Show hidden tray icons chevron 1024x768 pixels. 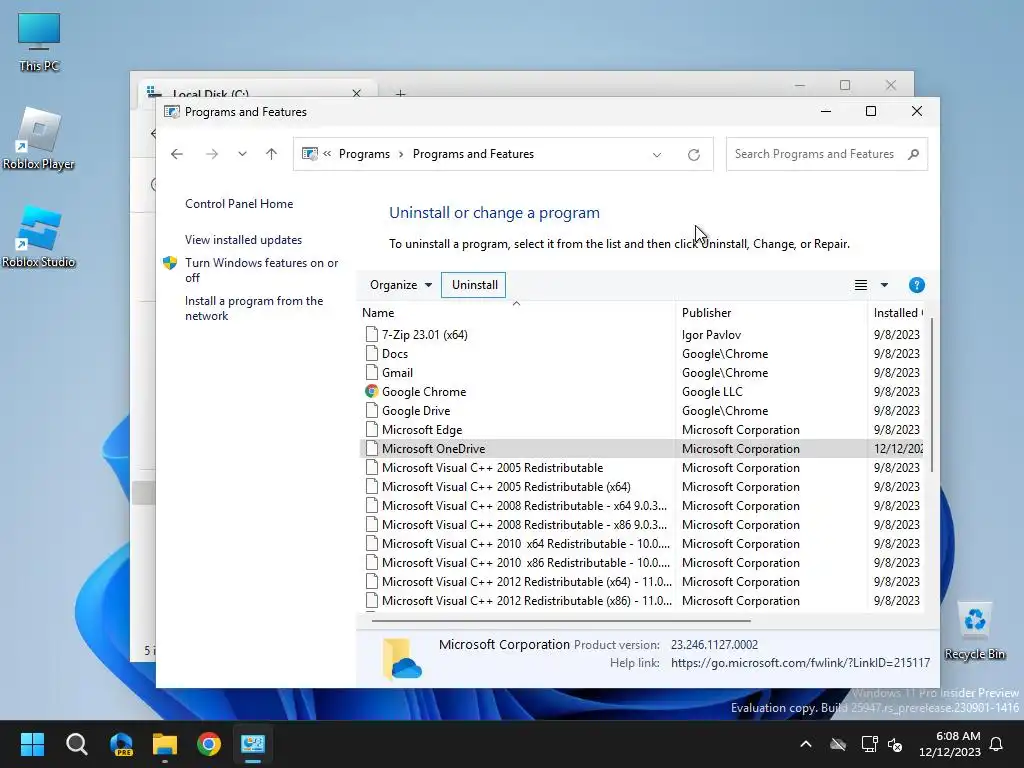click(x=806, y=744)
